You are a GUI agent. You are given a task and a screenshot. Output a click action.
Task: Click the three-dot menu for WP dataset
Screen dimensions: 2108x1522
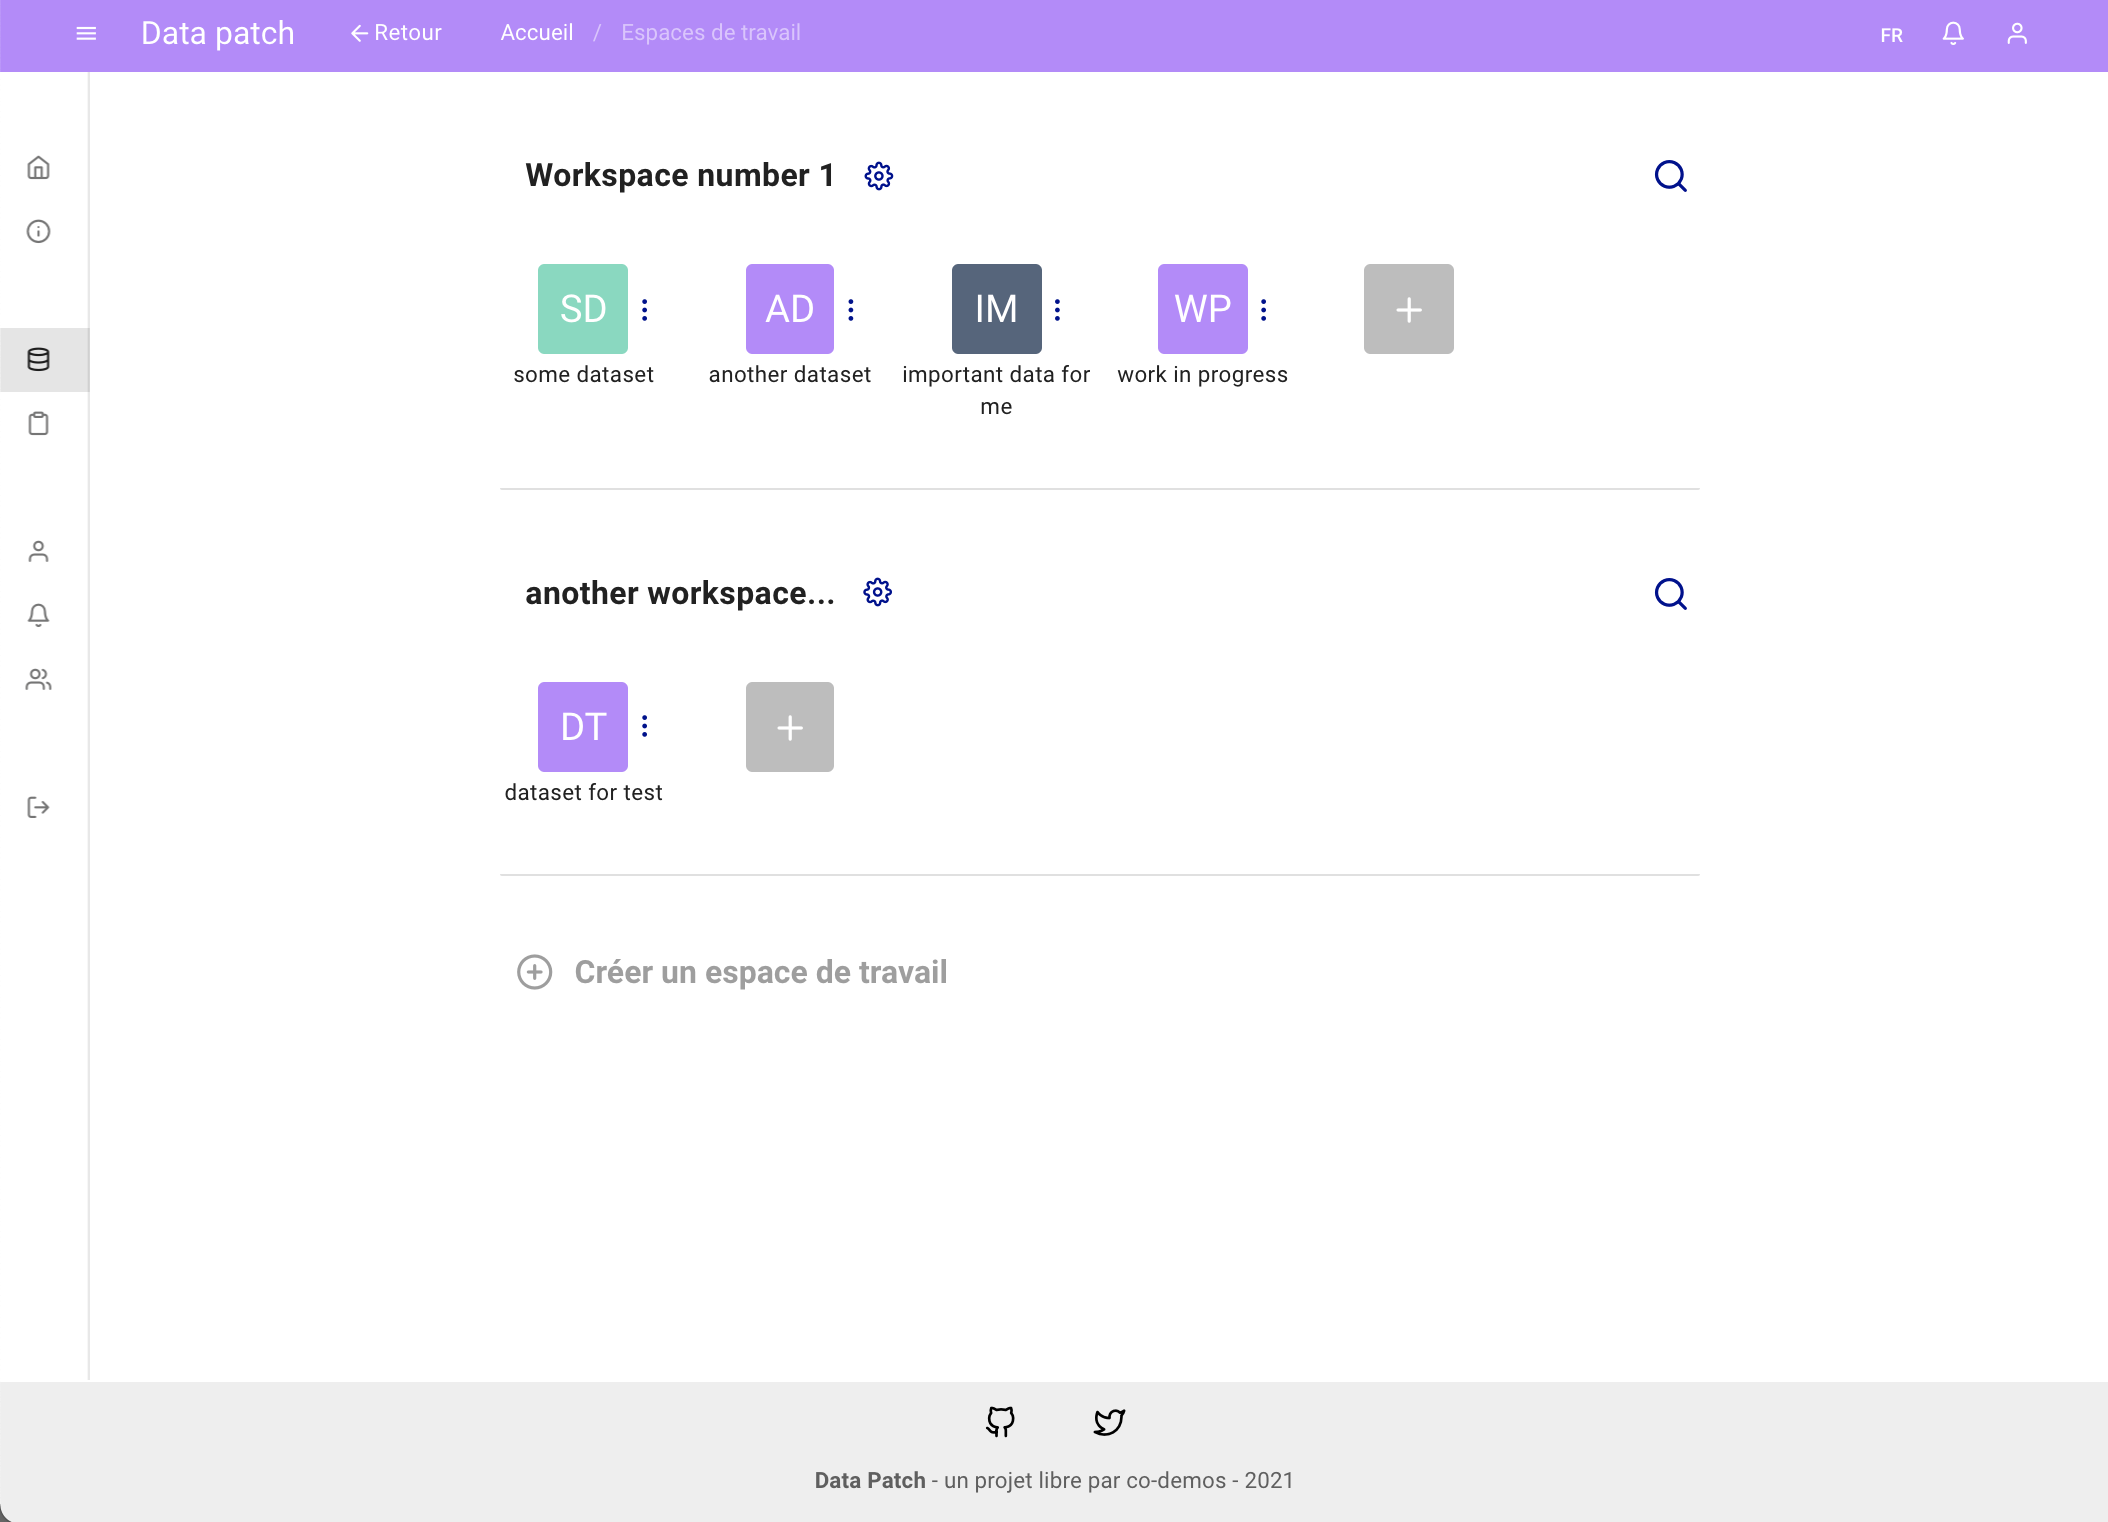(x=1260, y=309)
